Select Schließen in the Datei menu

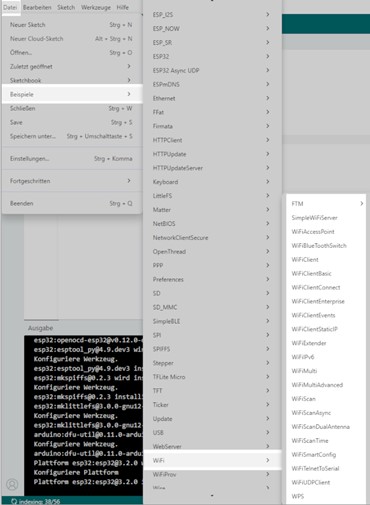(x=72, y=108)
